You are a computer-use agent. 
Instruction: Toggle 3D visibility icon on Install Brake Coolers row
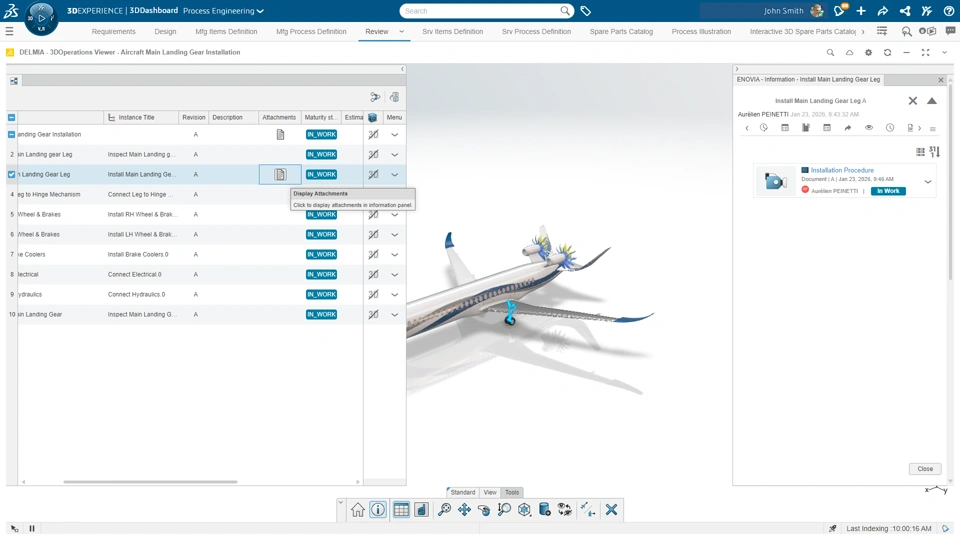click(x=373, y=255)
